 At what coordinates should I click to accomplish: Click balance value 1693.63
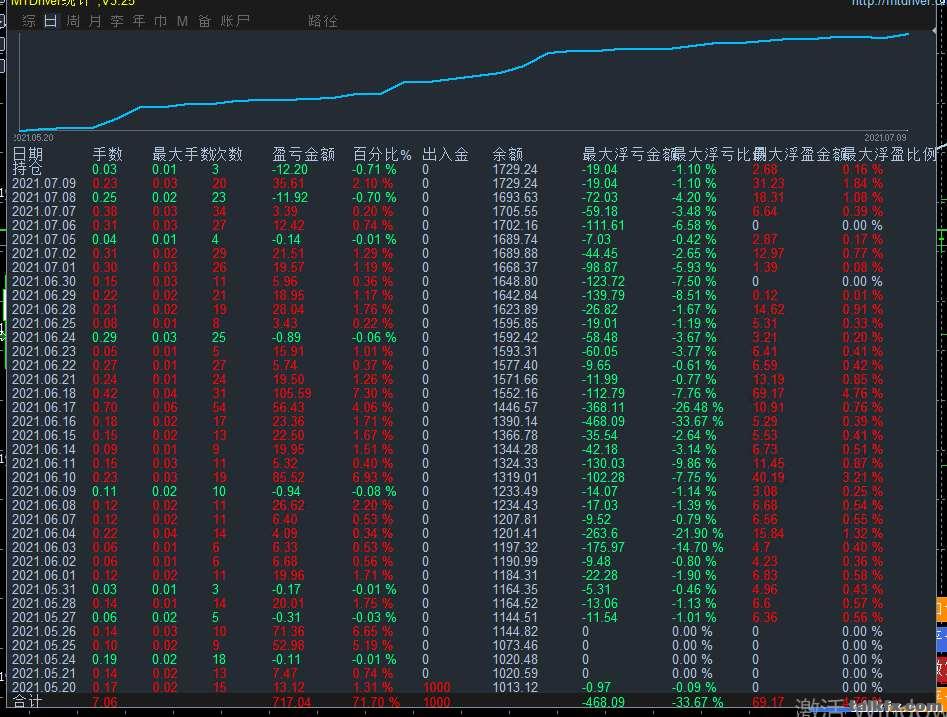click(515, 197)
